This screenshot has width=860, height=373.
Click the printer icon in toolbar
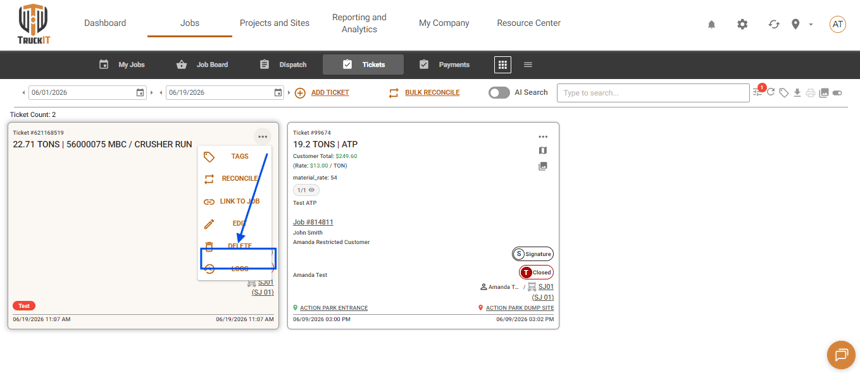[x=811, y=93]
